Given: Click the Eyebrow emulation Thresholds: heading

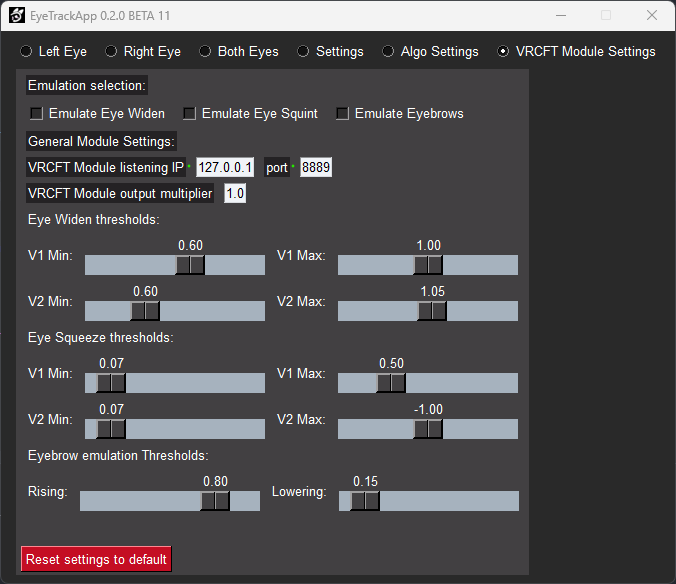Looking at the screenshot, I should (x=118, y=455).
